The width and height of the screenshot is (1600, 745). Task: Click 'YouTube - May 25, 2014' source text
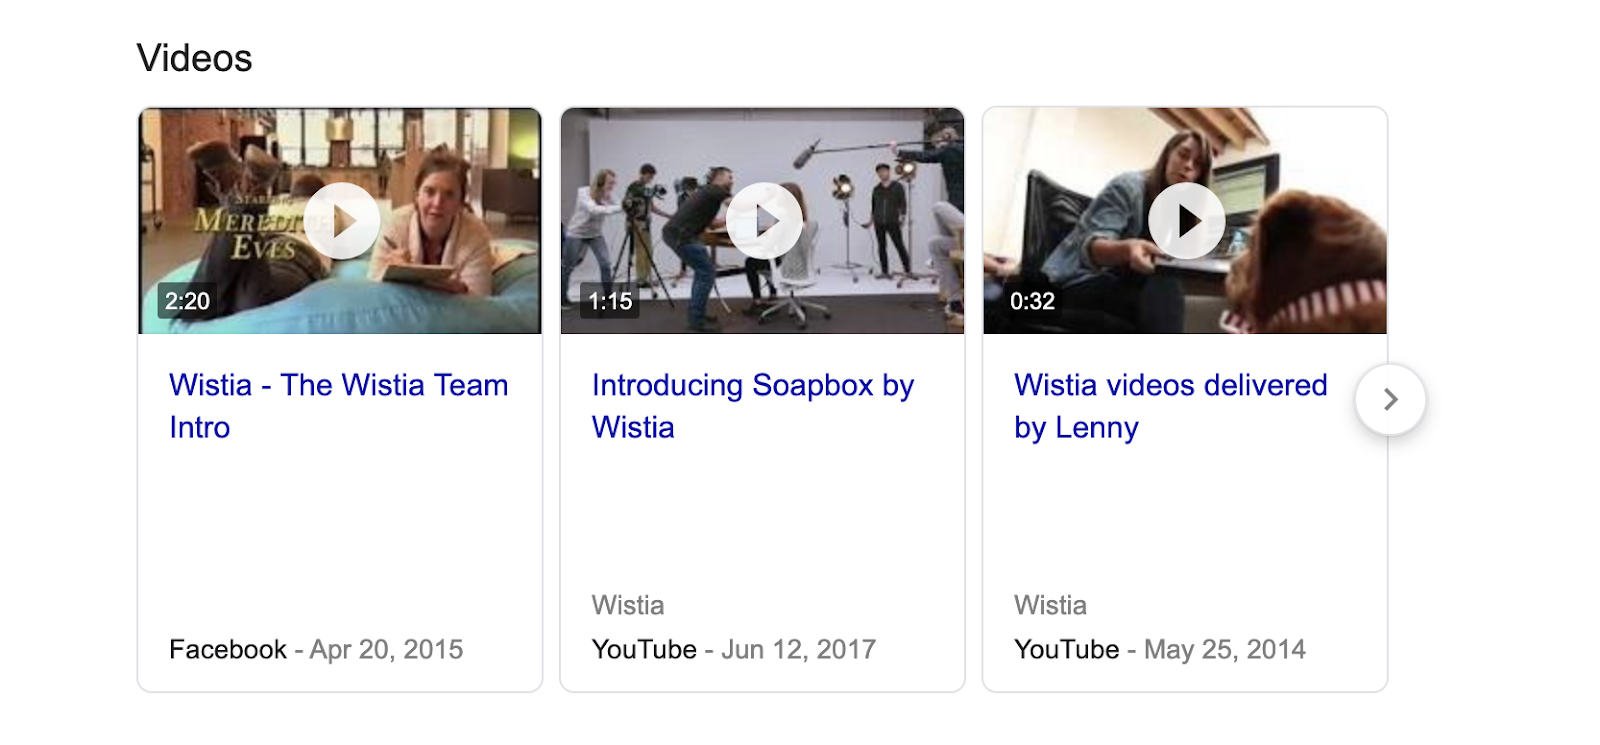click(x=1160, y=650)
